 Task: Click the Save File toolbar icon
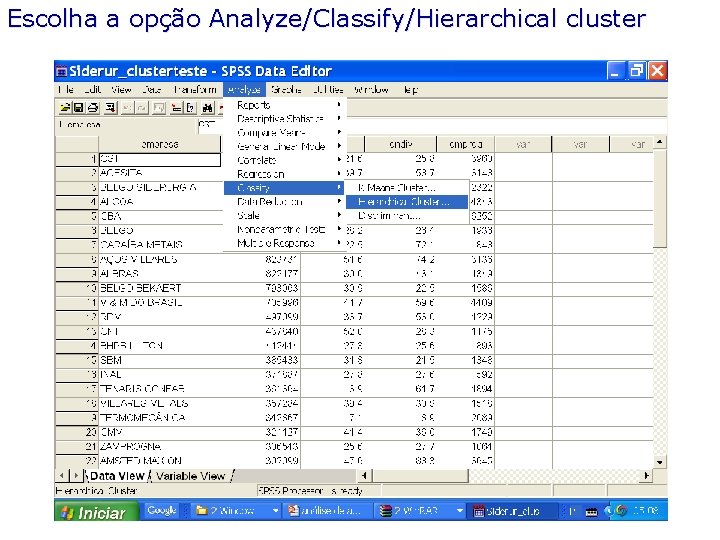click(78, 107)
